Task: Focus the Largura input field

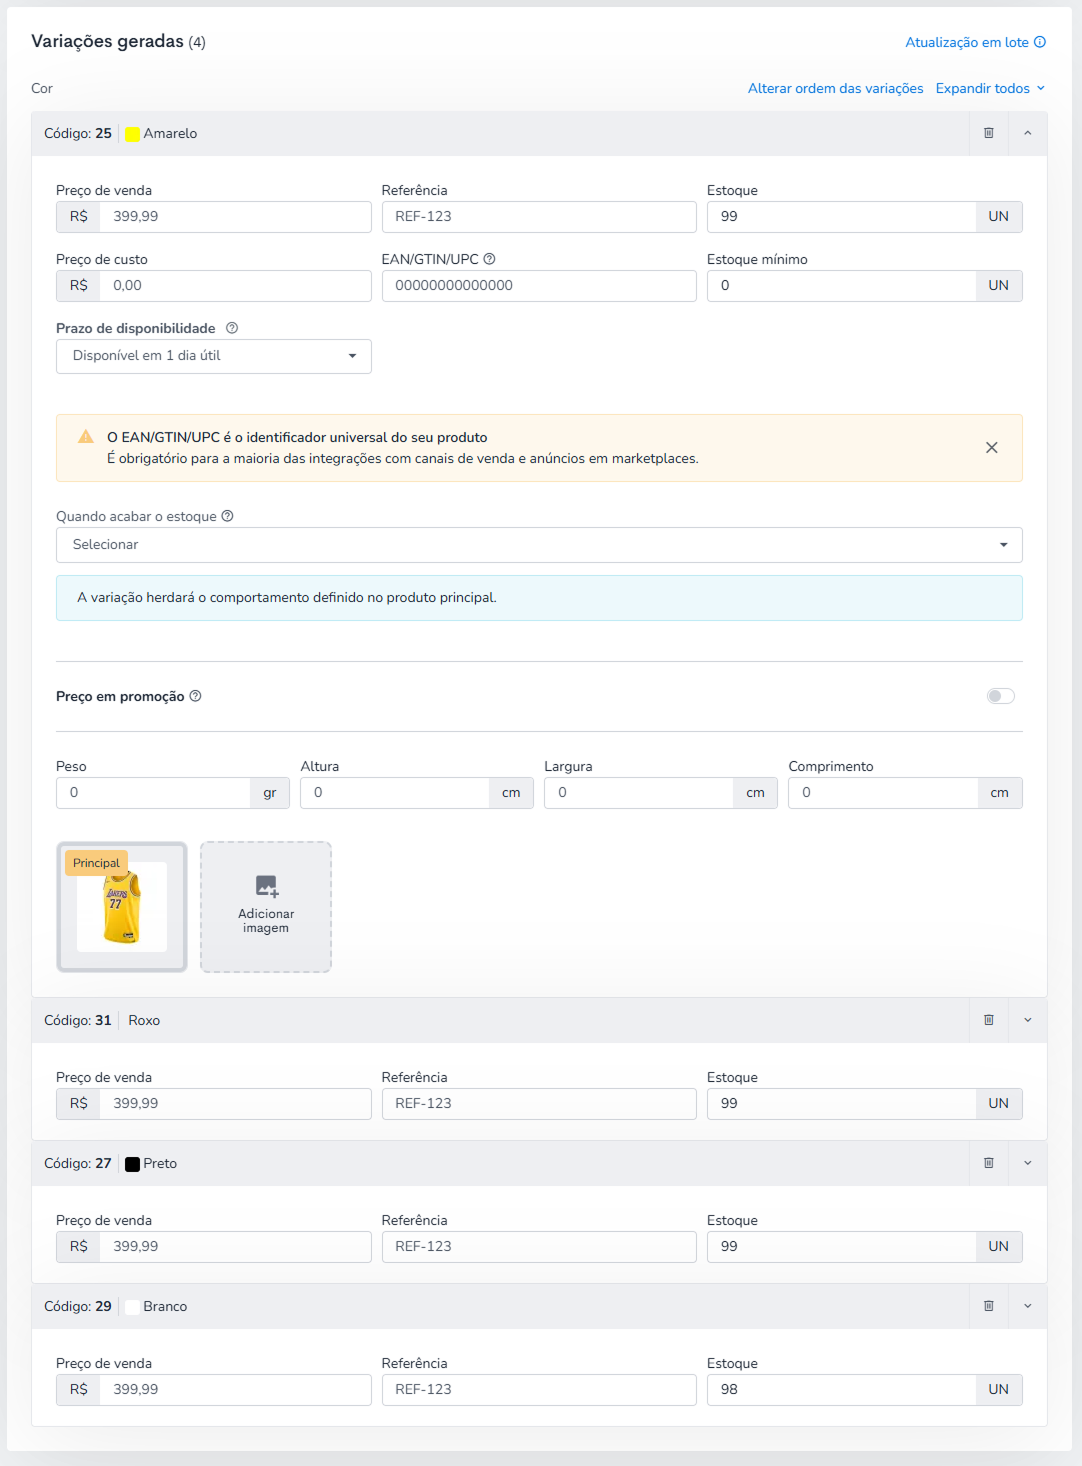Action: [x=639, y=793]
